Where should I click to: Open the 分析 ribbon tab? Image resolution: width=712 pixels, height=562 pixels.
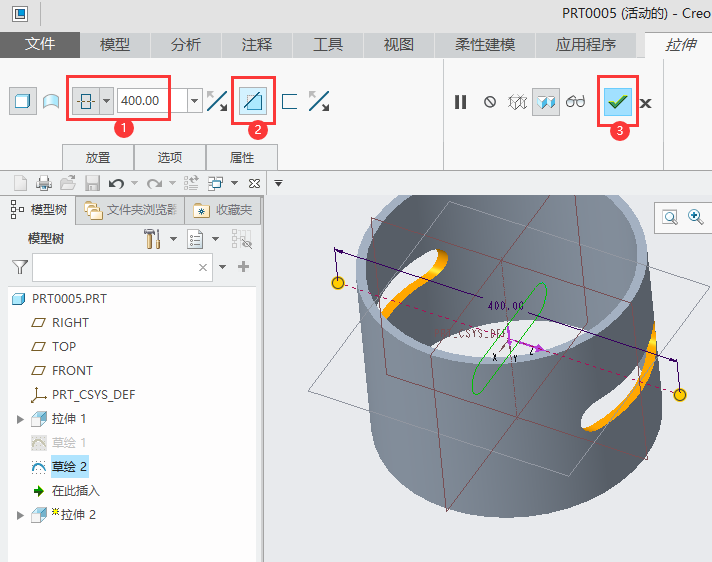pos(186,45)
